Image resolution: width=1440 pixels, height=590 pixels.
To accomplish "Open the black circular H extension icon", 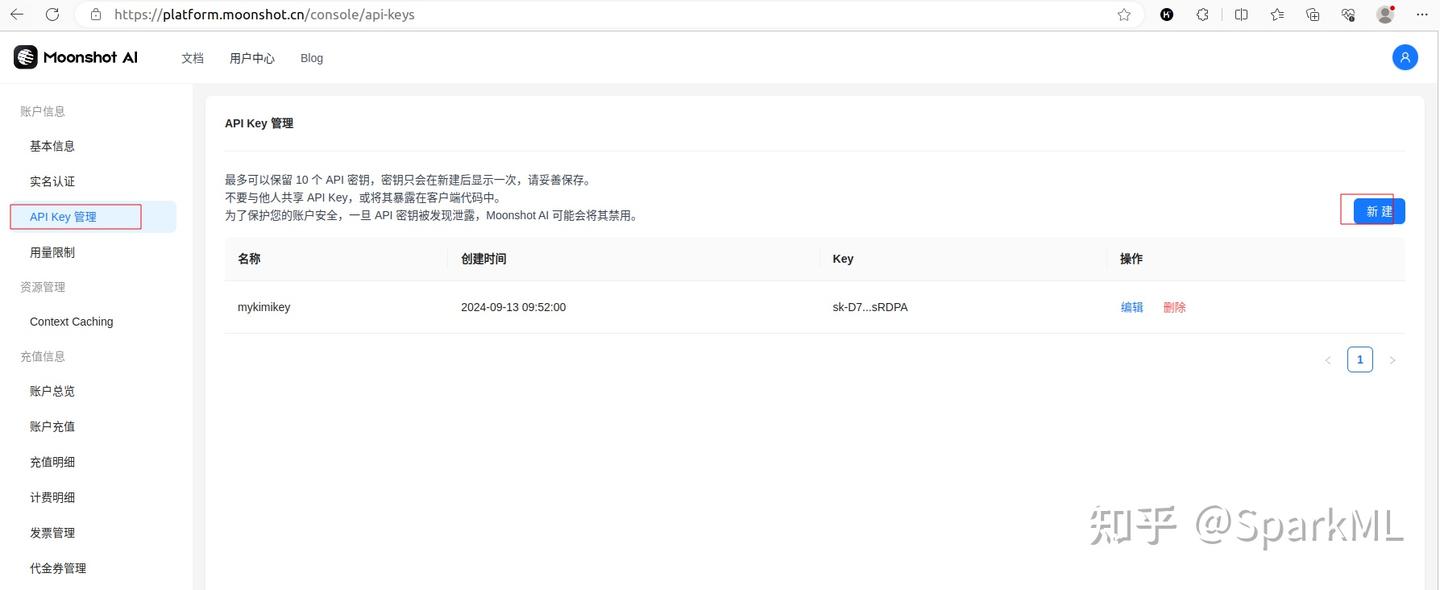I will (x=1167, y=15).
